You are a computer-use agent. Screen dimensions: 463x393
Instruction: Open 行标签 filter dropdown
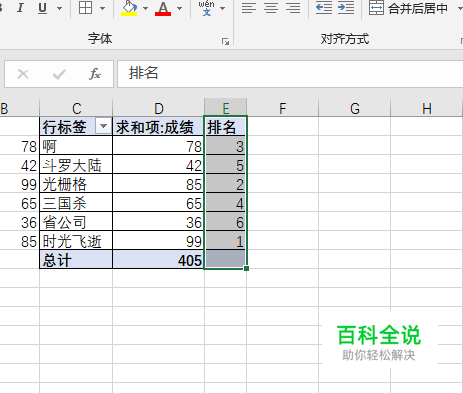[103, 126]
